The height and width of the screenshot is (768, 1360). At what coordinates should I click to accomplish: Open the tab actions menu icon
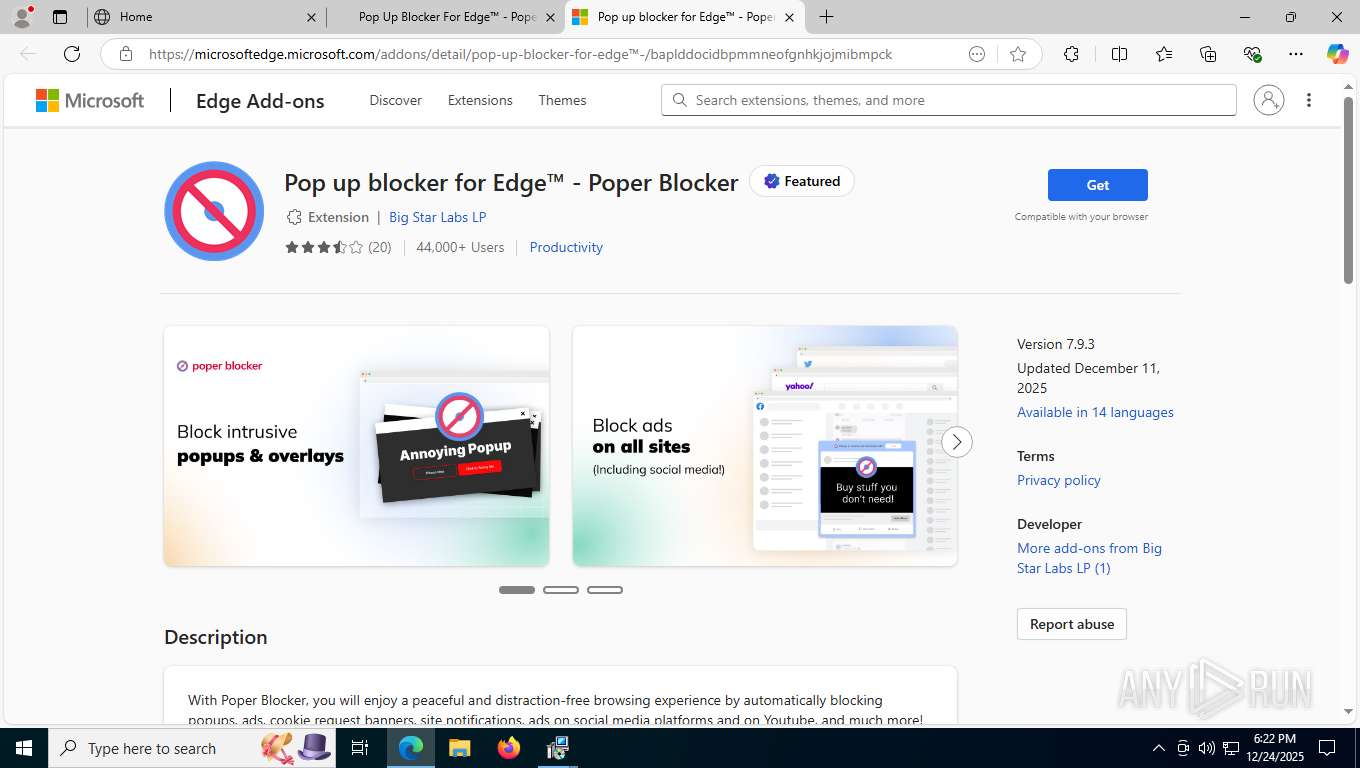[60, 17]
